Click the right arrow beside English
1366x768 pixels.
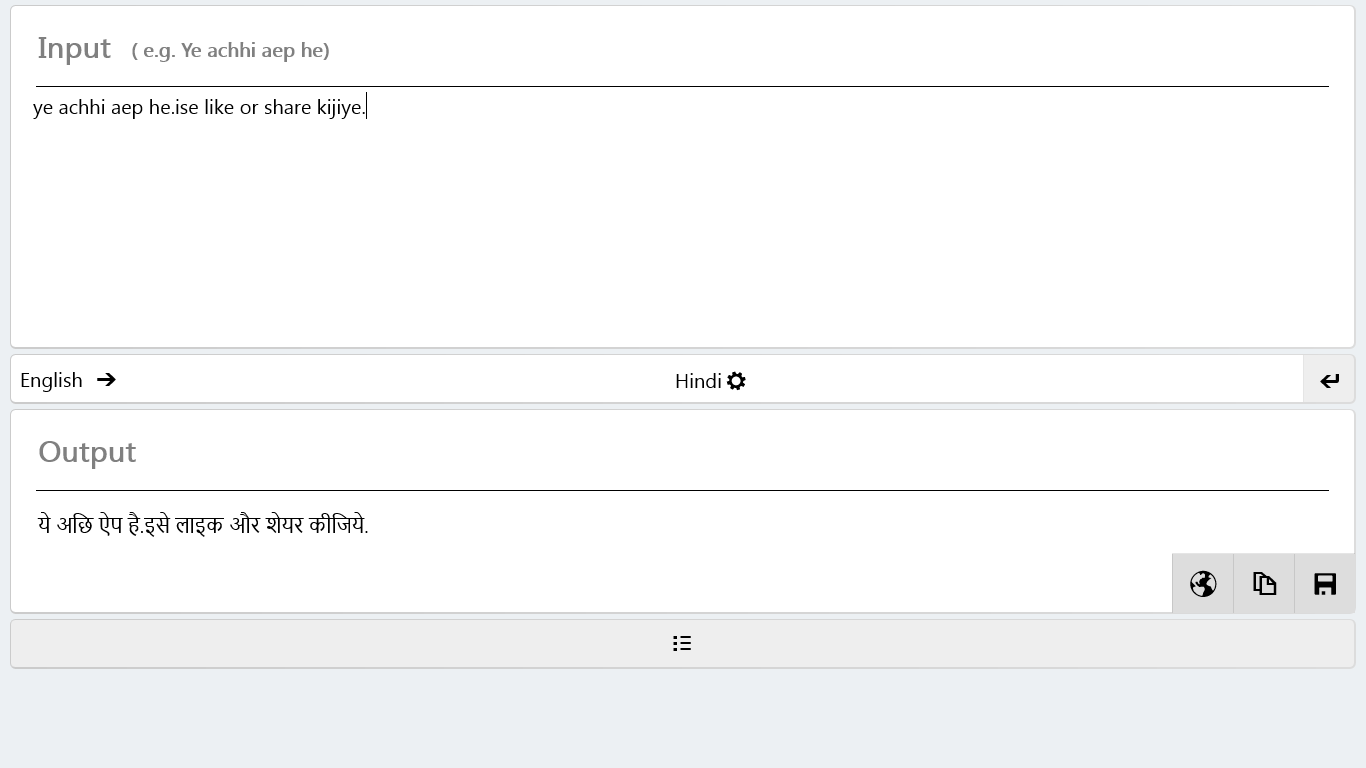(x=106, y=380)
